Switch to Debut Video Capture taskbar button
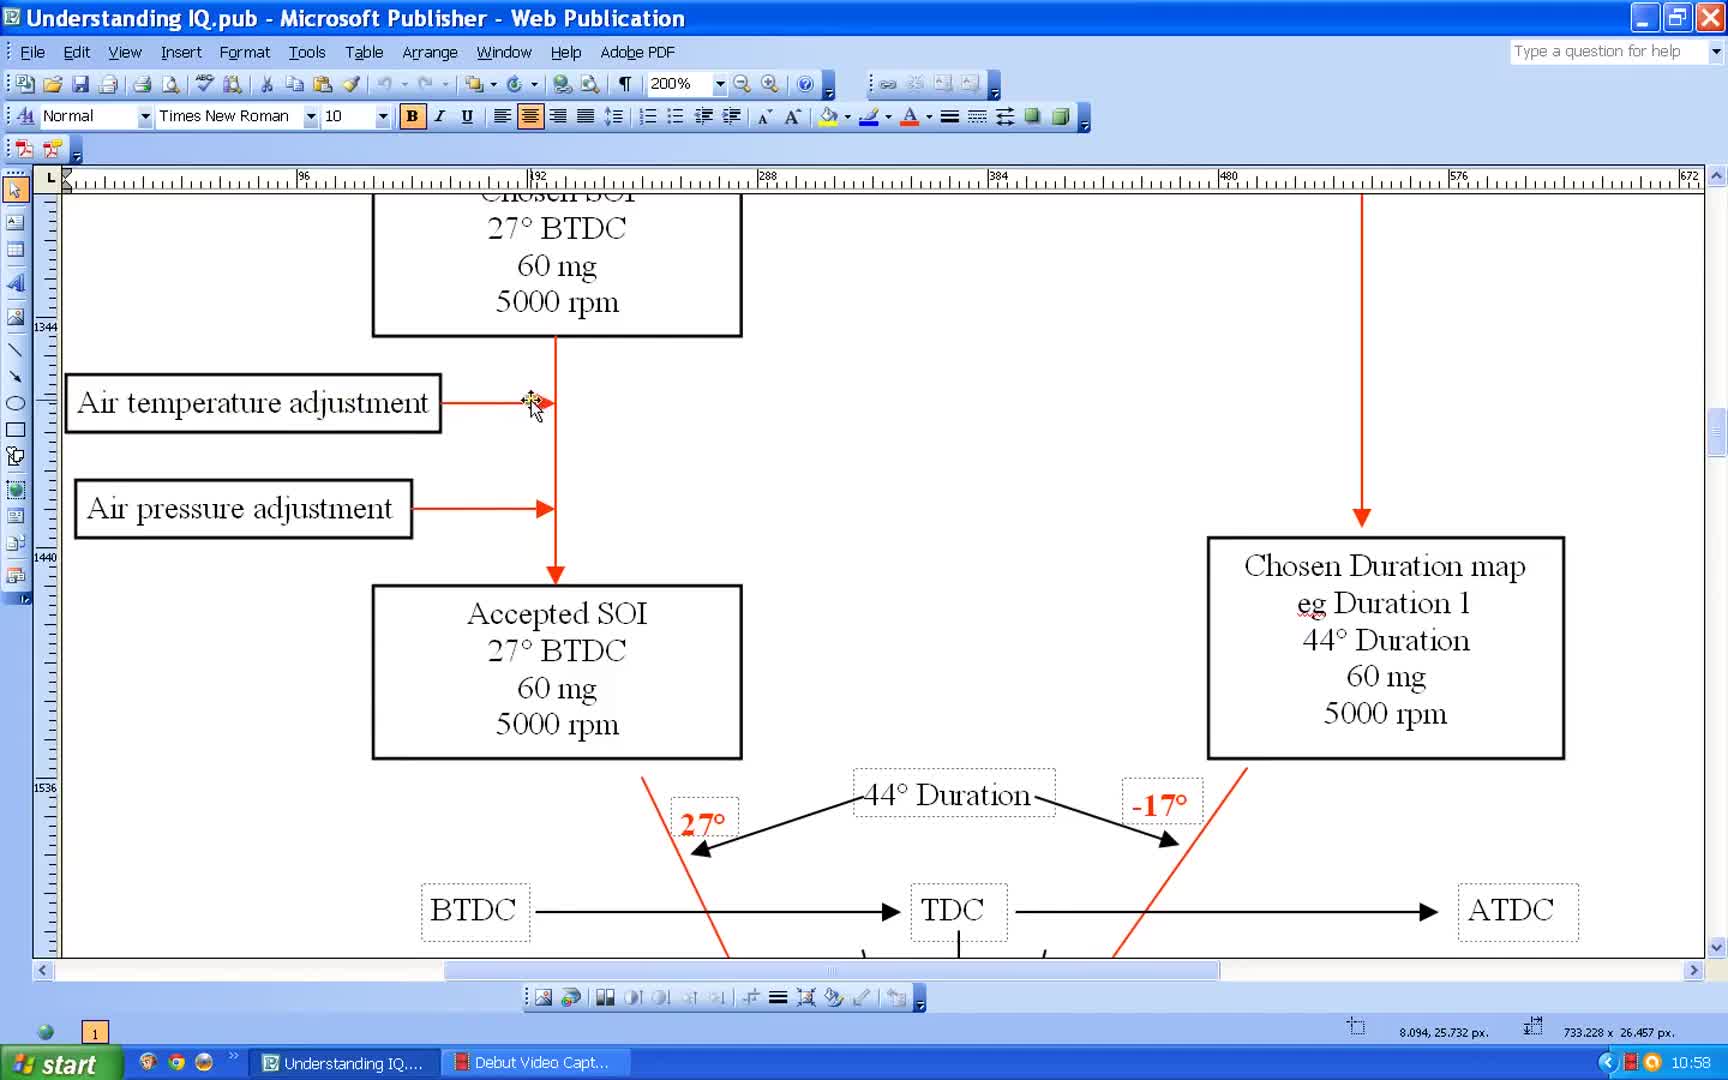 coord(538,1063)
